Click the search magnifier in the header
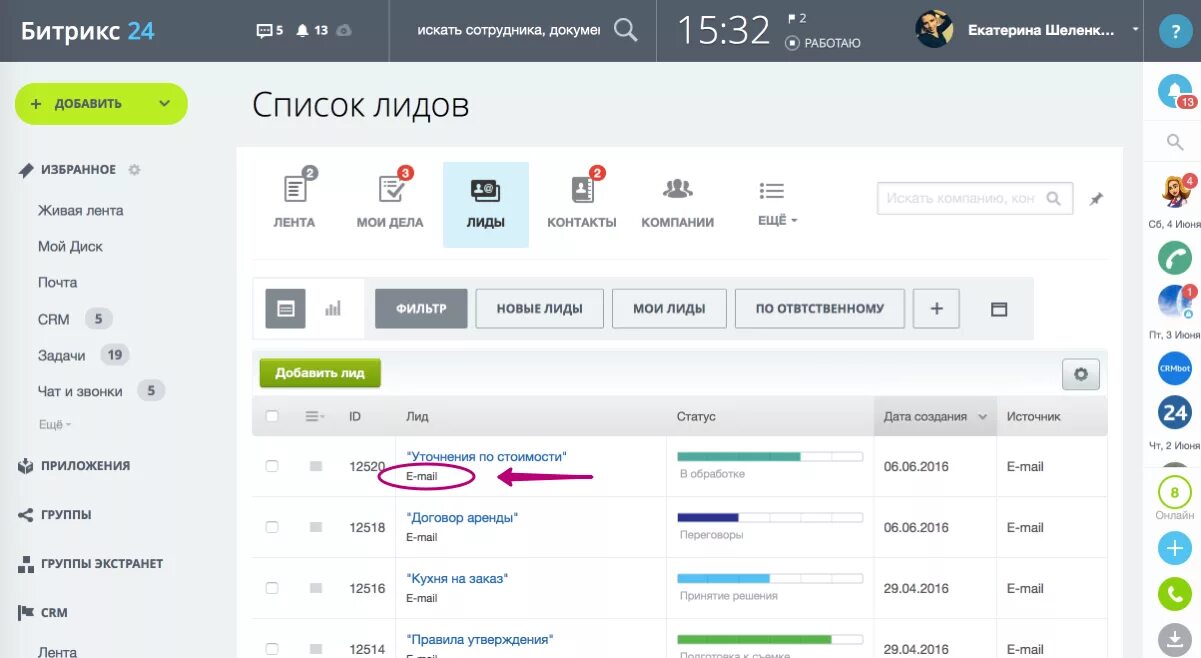This screenshot has height=658, width=1201. click(x=626, y=31)
